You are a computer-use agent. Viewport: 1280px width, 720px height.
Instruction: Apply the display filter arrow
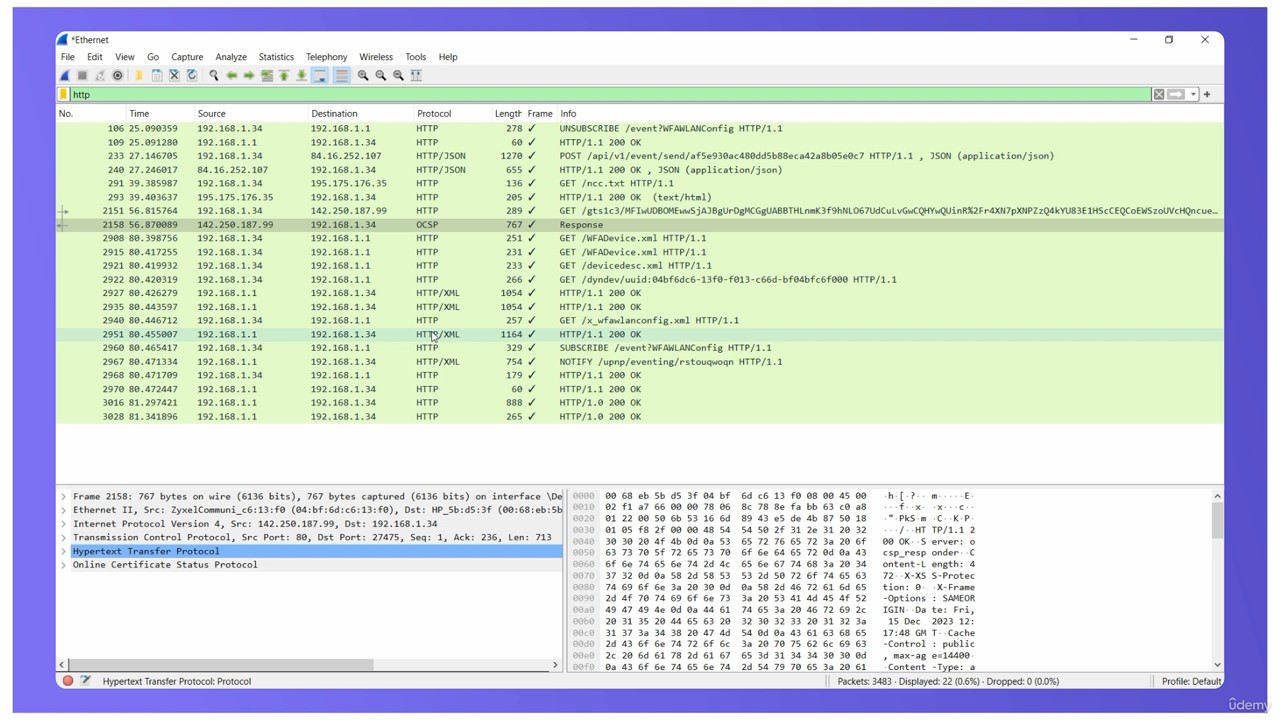(x=1176, y=95)
